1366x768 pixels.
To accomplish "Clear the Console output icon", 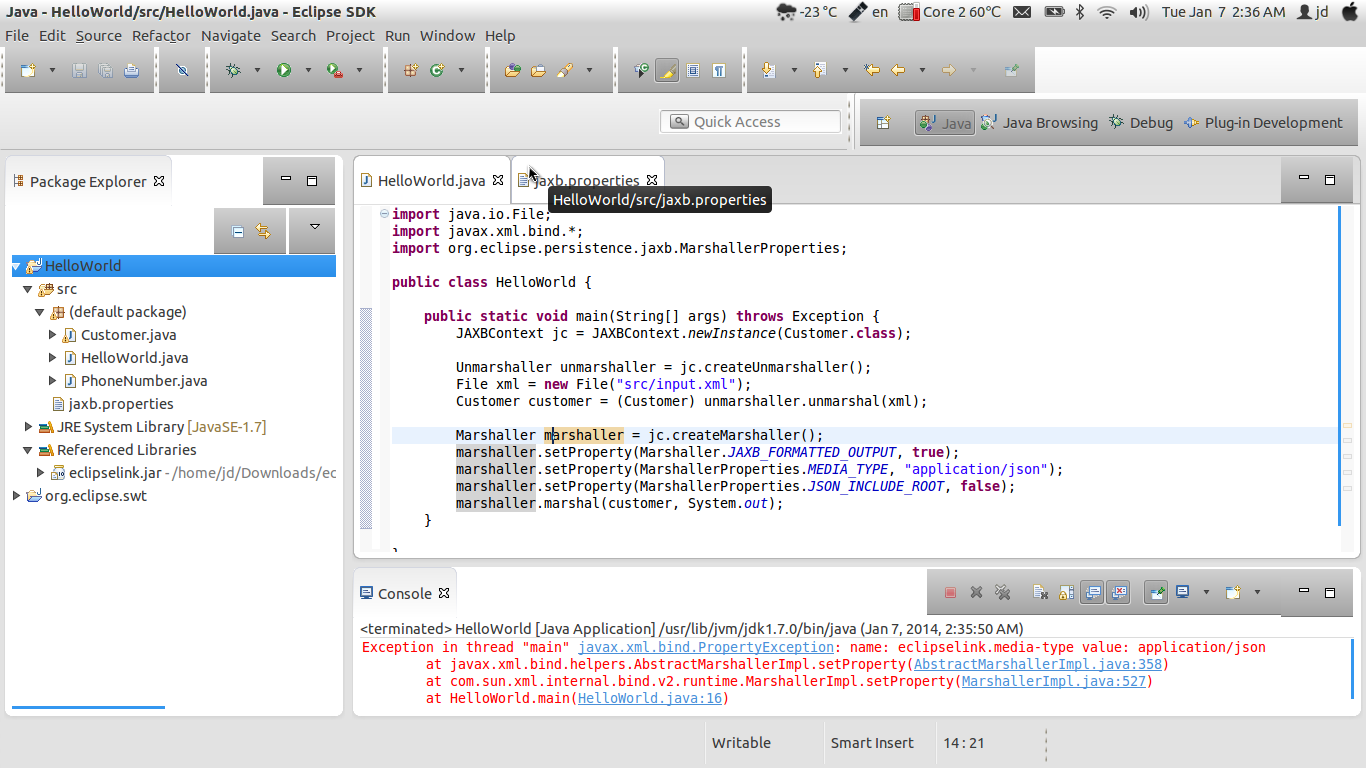I will coord(1040,592).
